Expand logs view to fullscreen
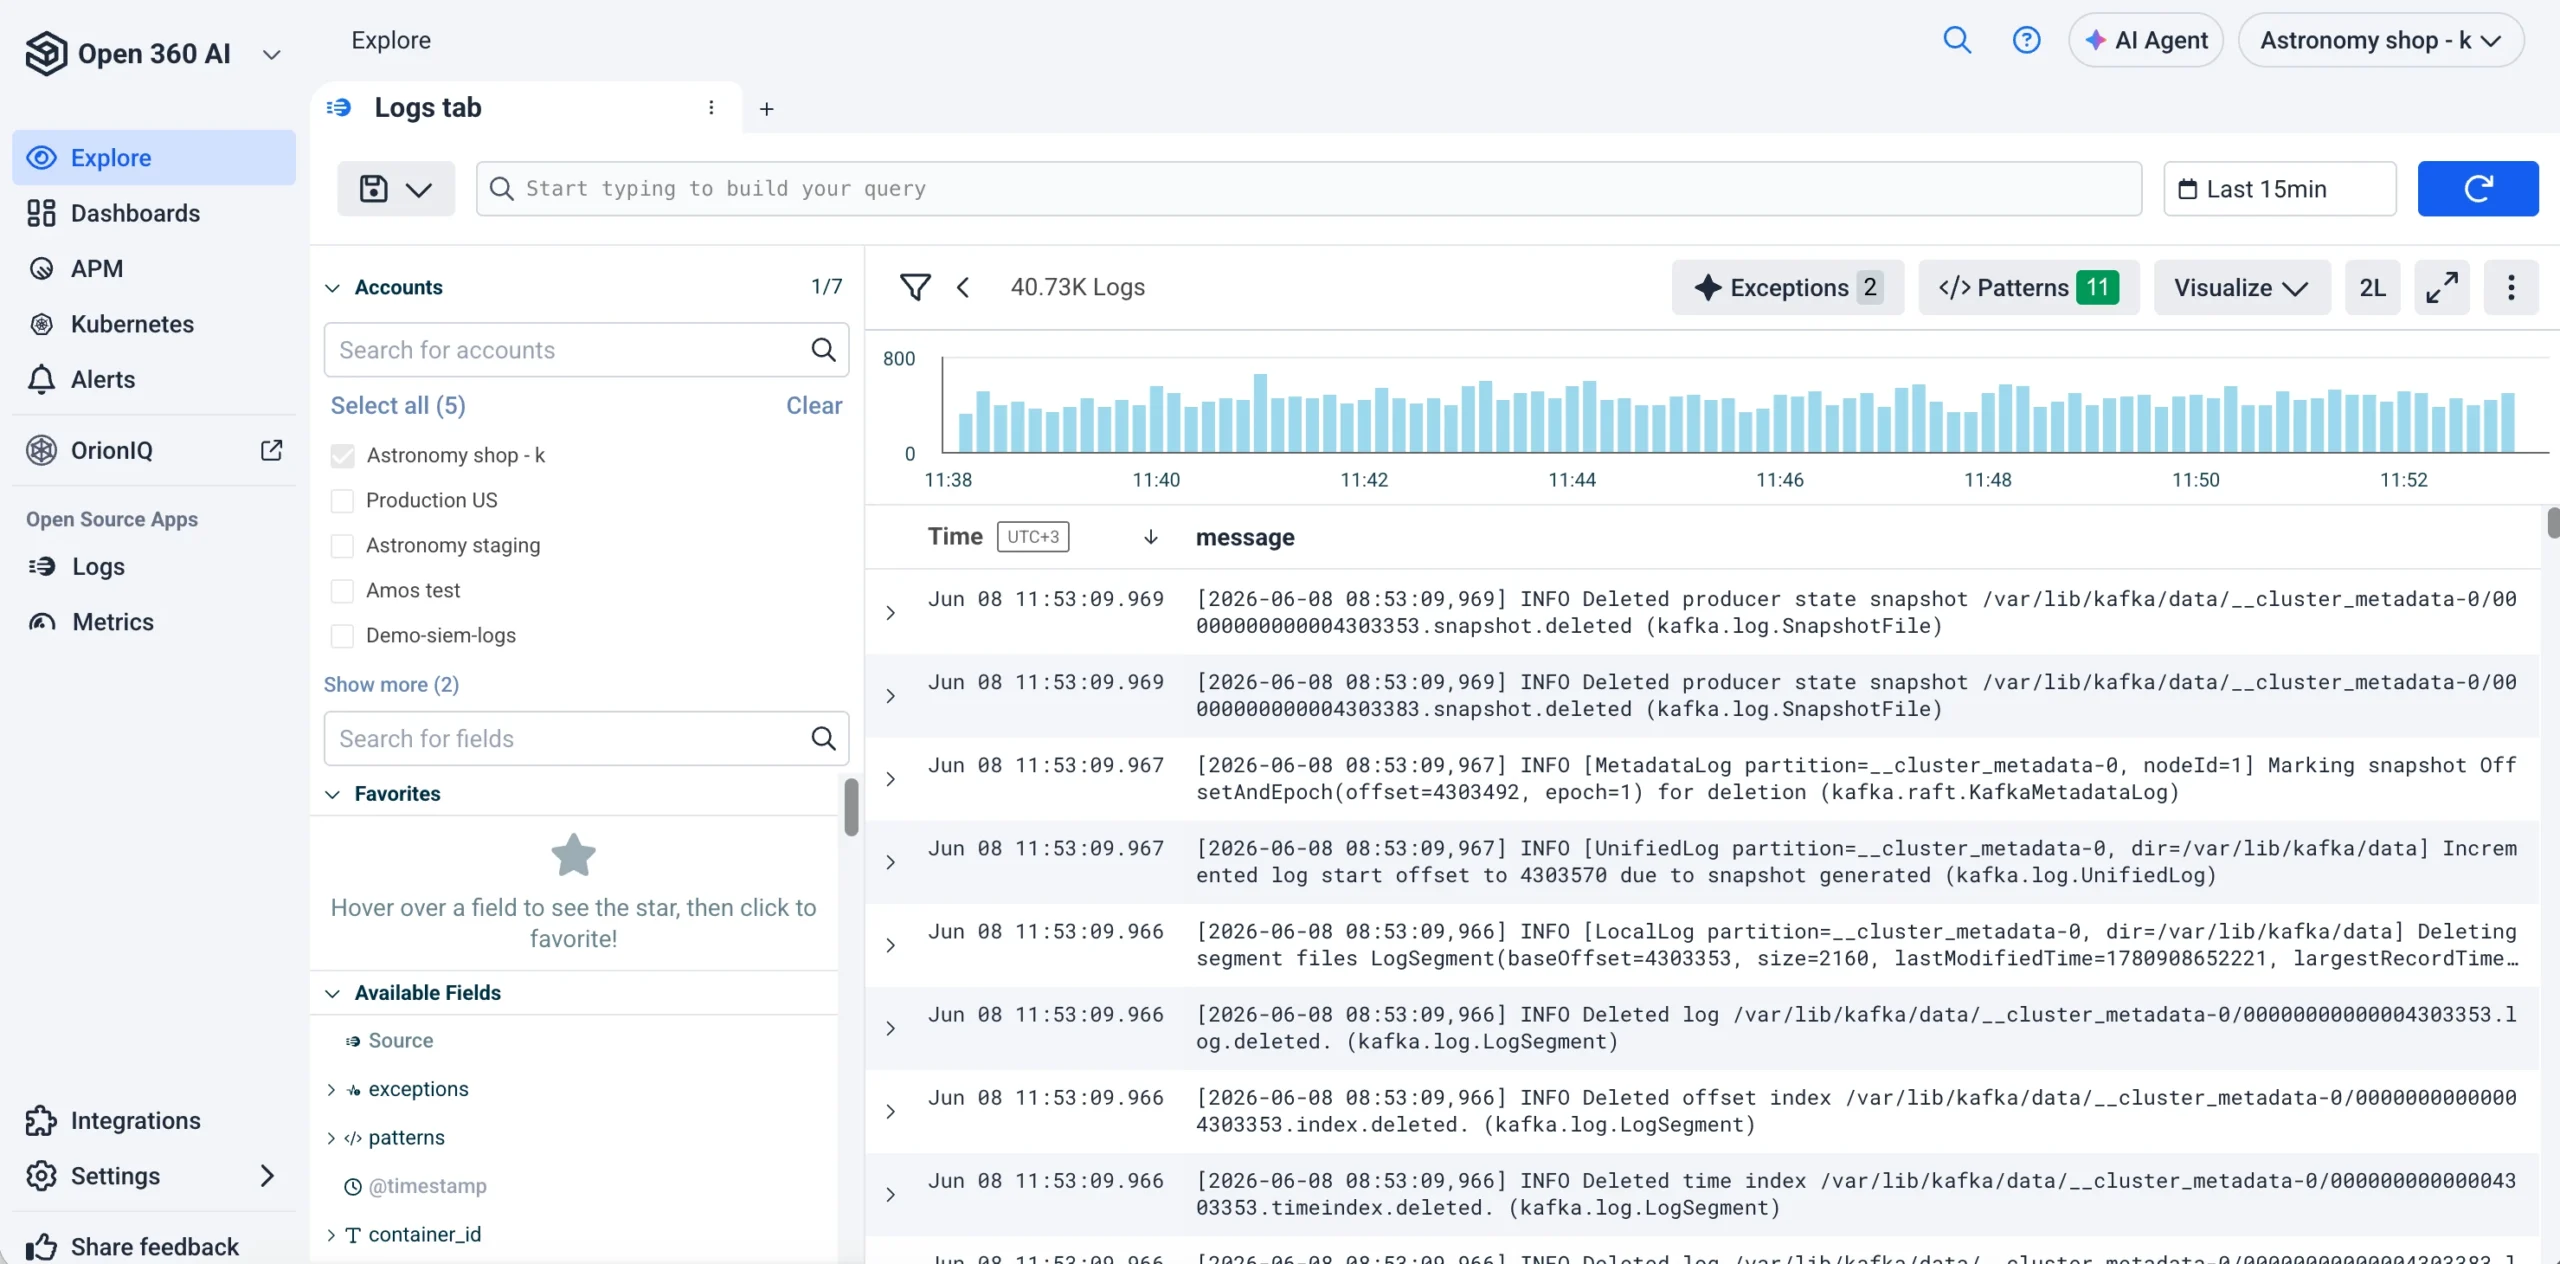2560x1264 pixels. [x=2442, y=288]
